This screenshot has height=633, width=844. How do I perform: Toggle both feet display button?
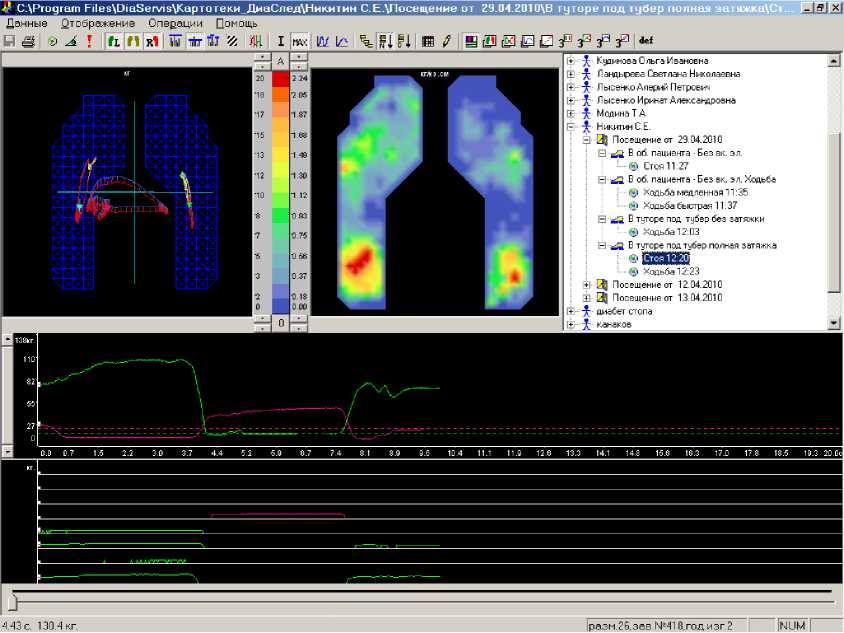[132, 42]
